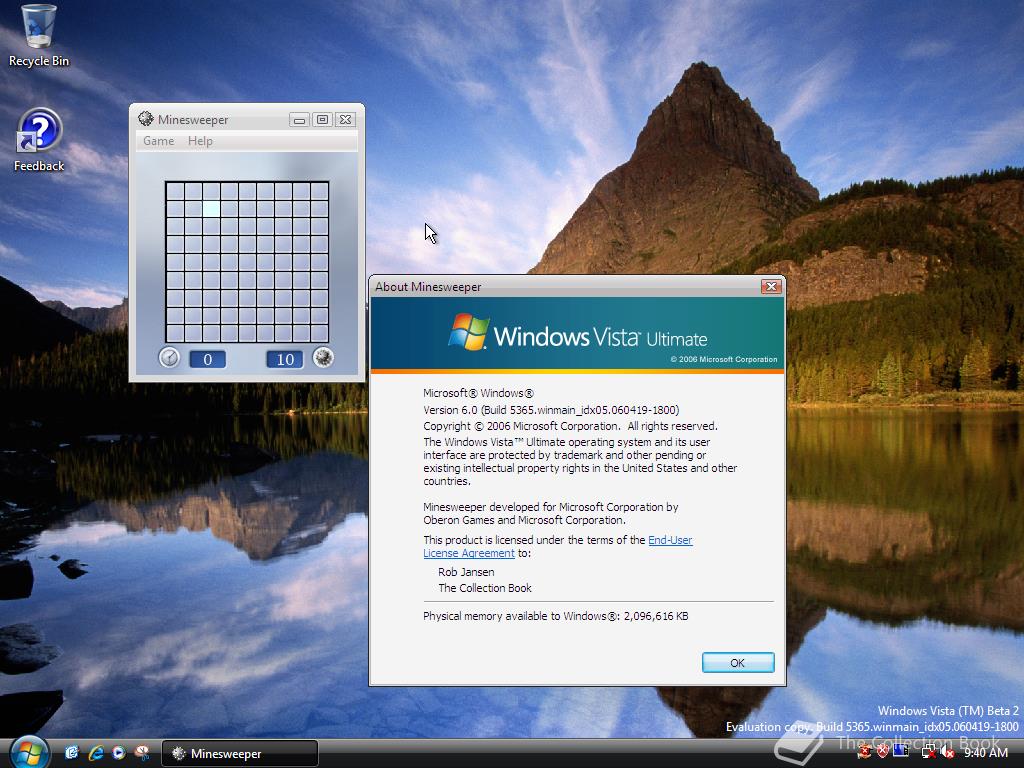Uncover the bottom-right corner Minesweeper cell
Image resolution: width=1024 pixels, height=768 pixels.
[x=319, y=333]
